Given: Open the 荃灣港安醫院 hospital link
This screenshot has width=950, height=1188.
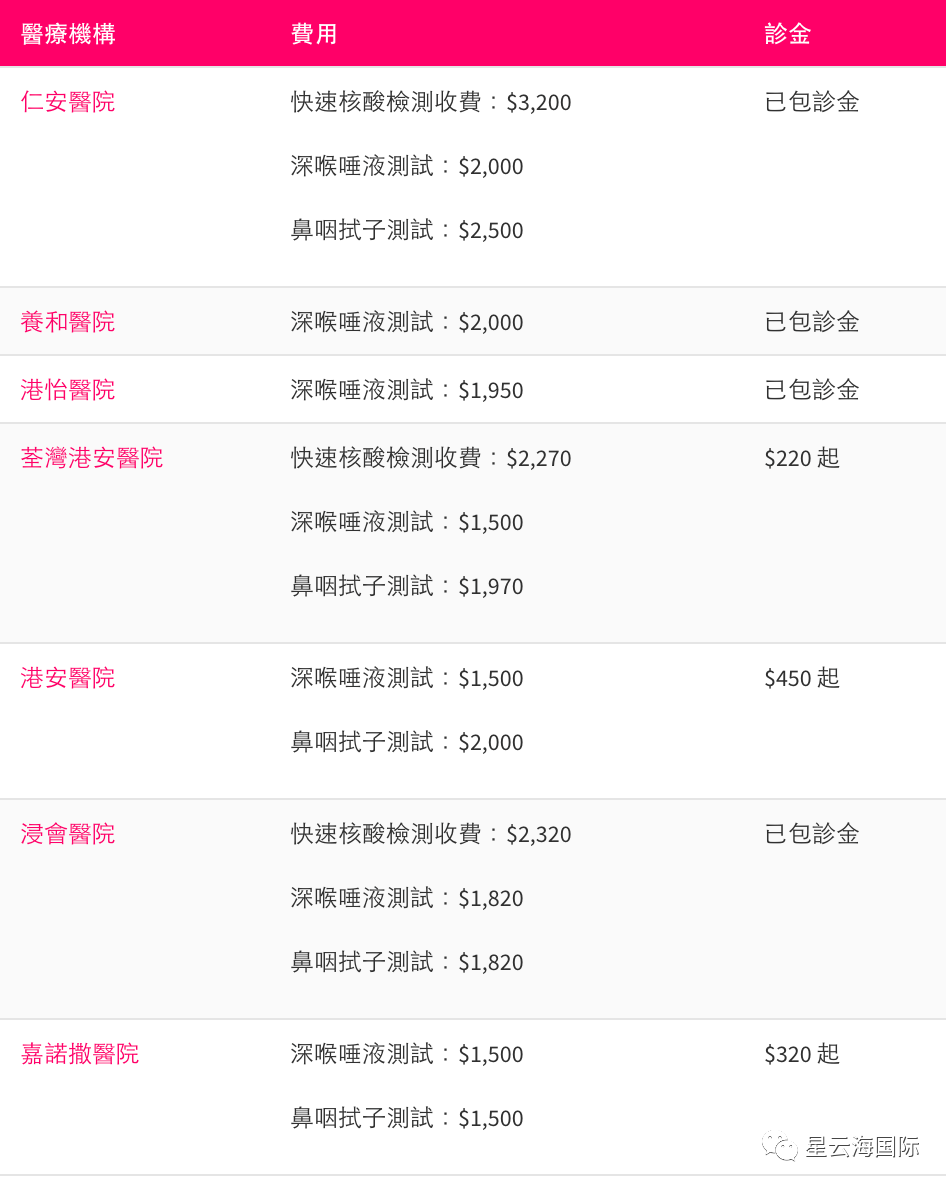Looking at the screenshot, I should 92,458.
